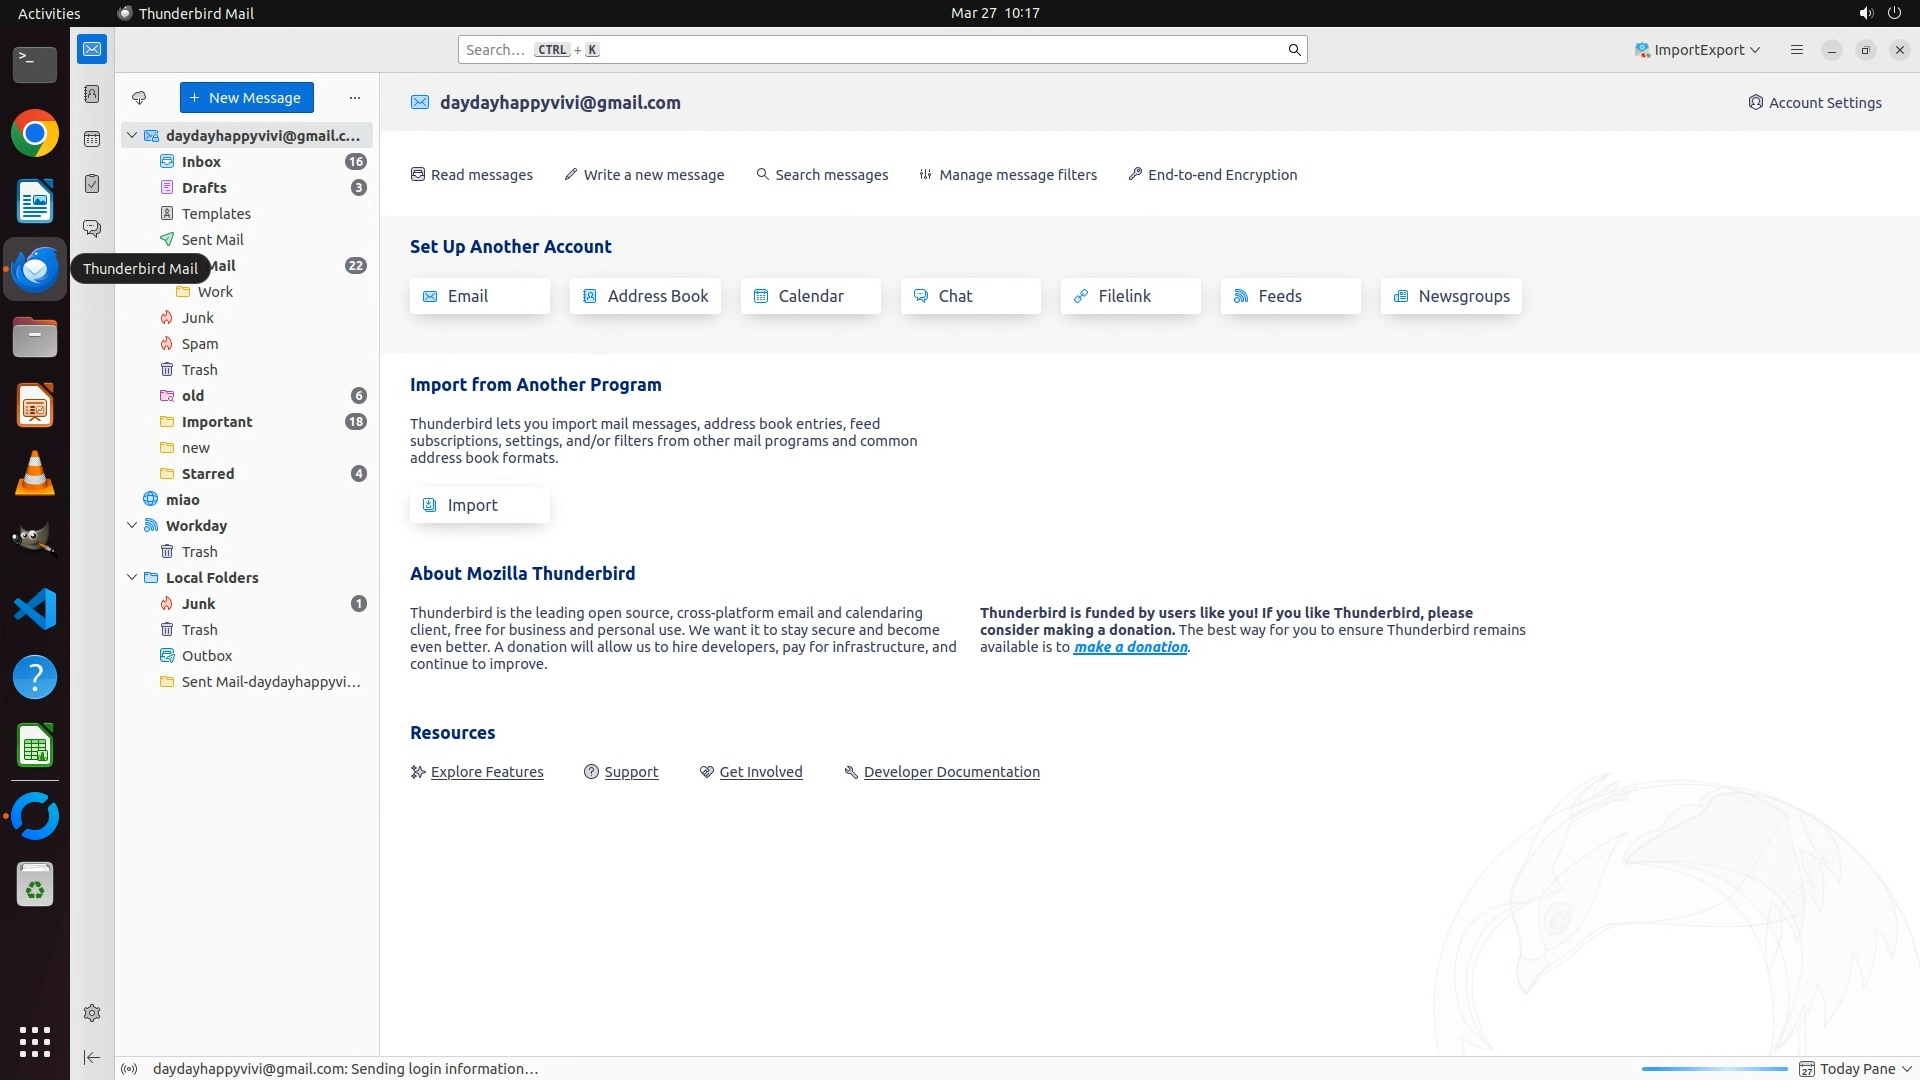Collapse the daydayhappyvivi Gmail account tree
The image size is (1920, 1080).
tap(132, 135)
